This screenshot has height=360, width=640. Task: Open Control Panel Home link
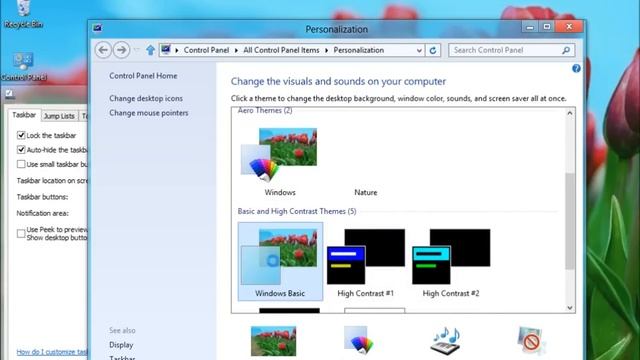click(143, 76)
